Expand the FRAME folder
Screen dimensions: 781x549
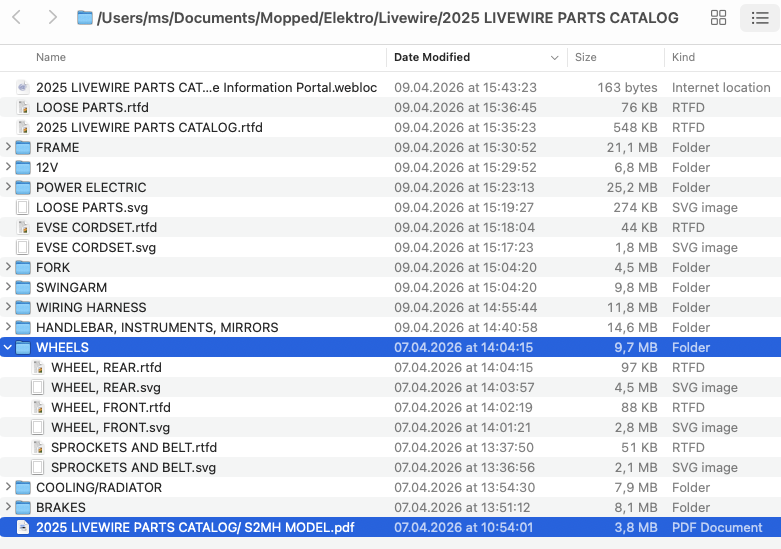[8, 147]
